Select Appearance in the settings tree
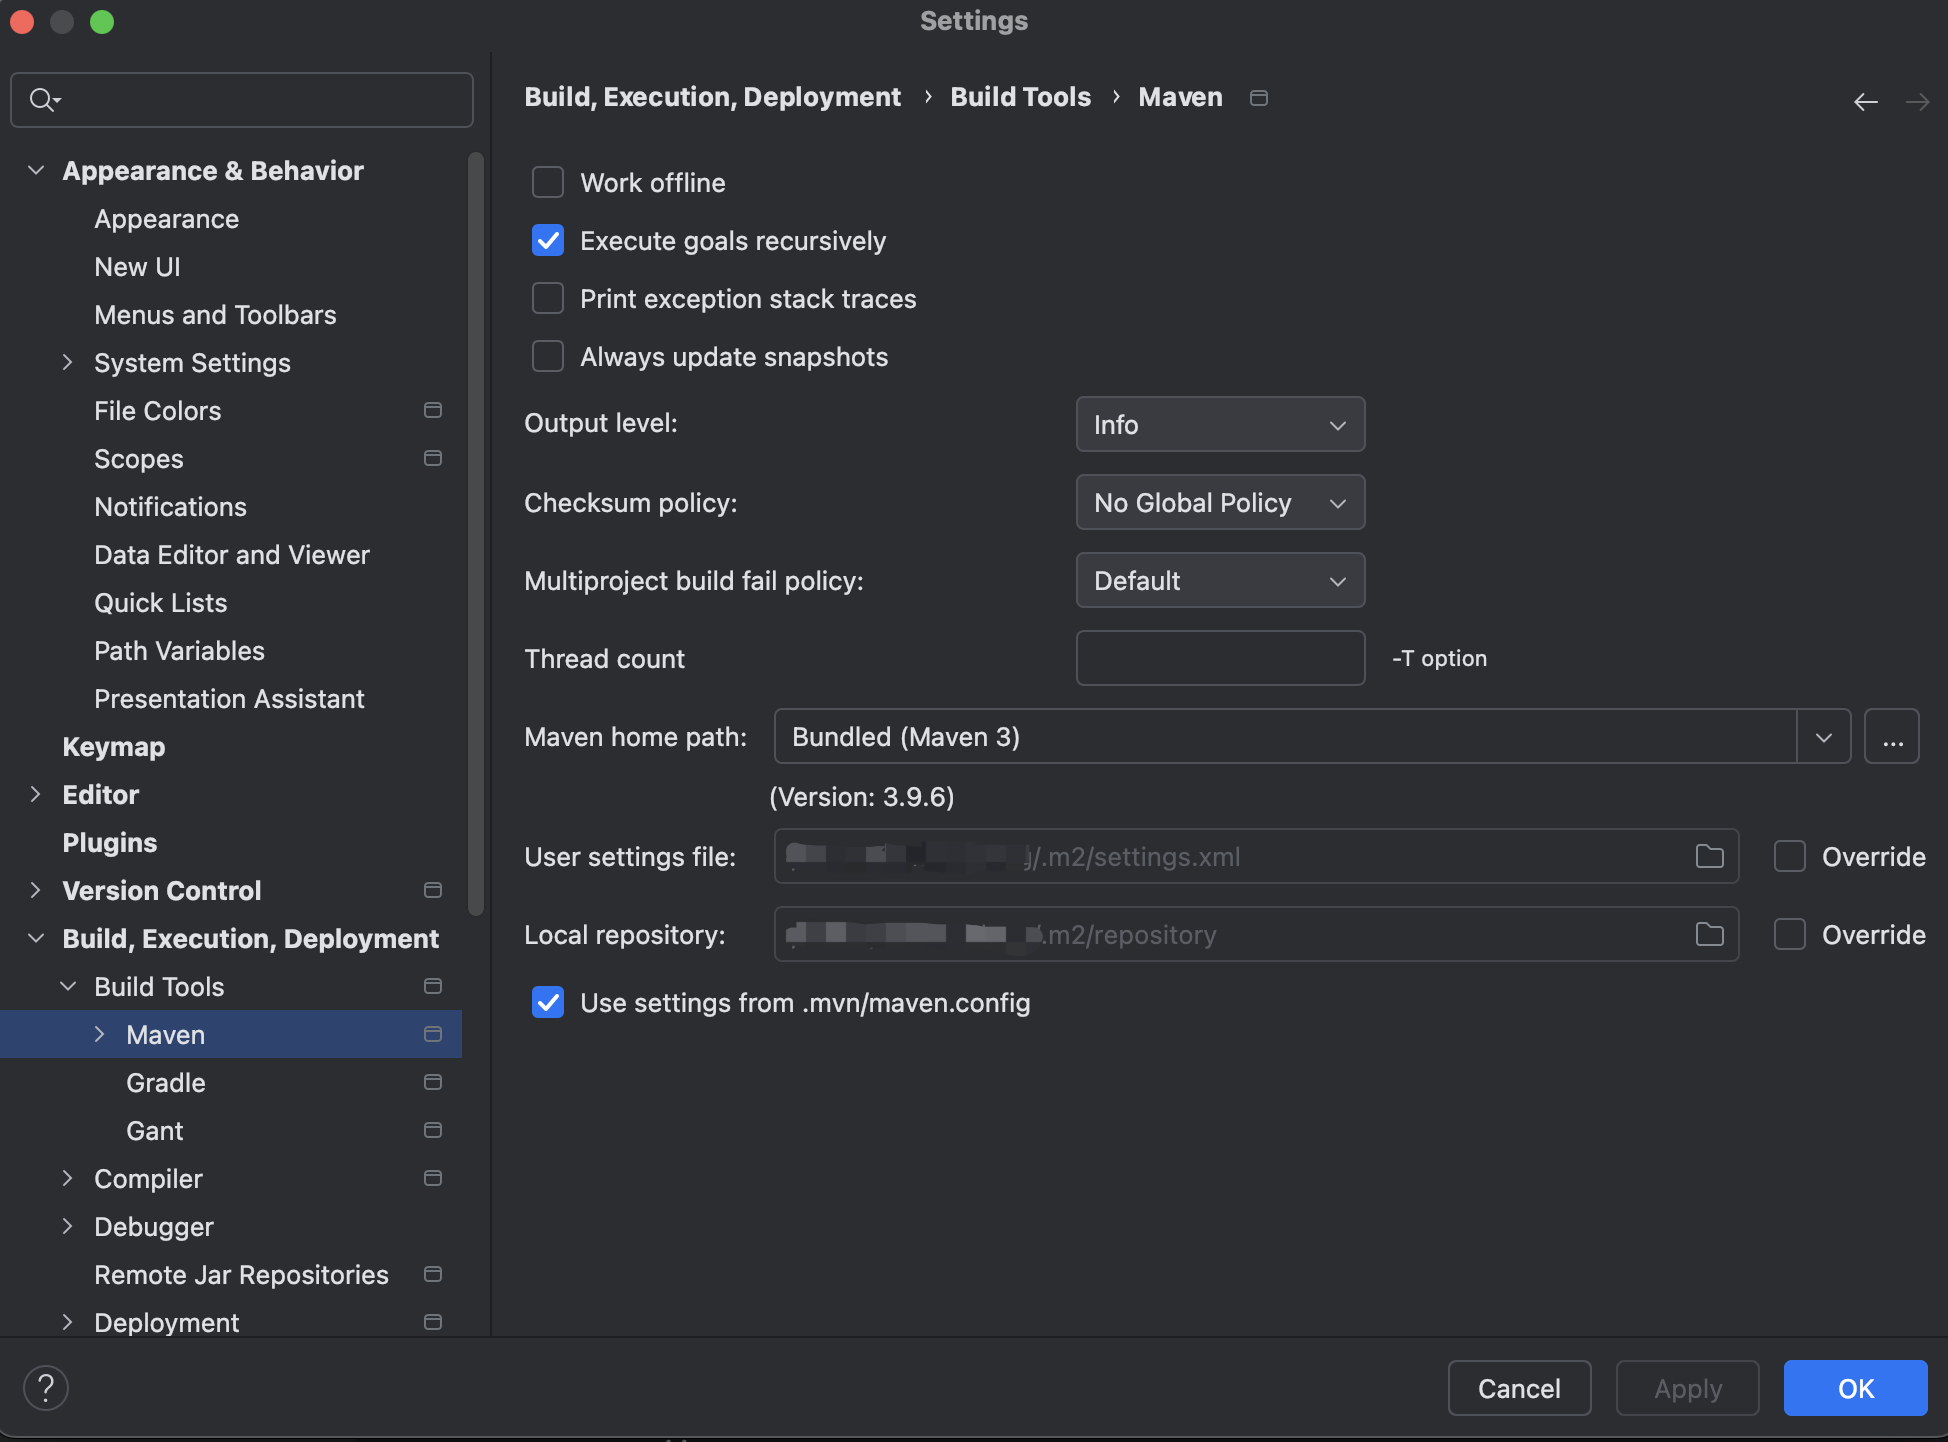Viewport: 1948px width, 1442px height. [x=166, y=219]
